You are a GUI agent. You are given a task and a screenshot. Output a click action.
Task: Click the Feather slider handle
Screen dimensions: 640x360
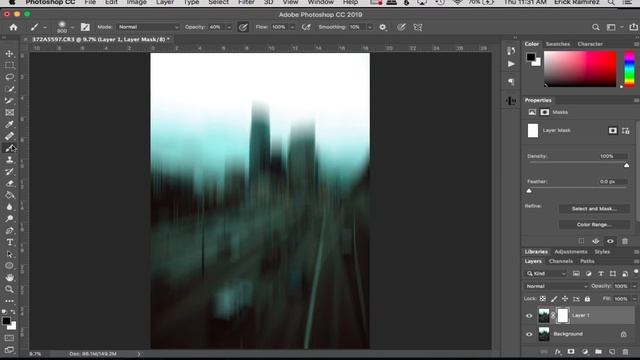(x=529, y=191)
